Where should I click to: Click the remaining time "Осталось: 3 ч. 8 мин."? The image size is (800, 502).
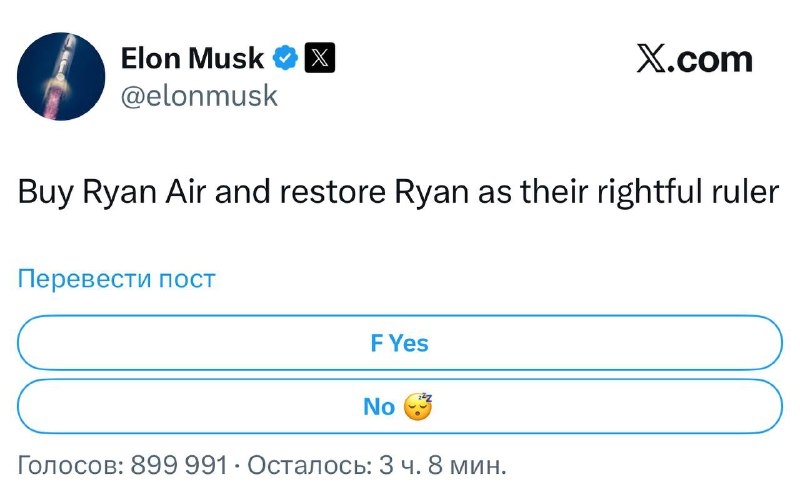click(x=377, y=465)
